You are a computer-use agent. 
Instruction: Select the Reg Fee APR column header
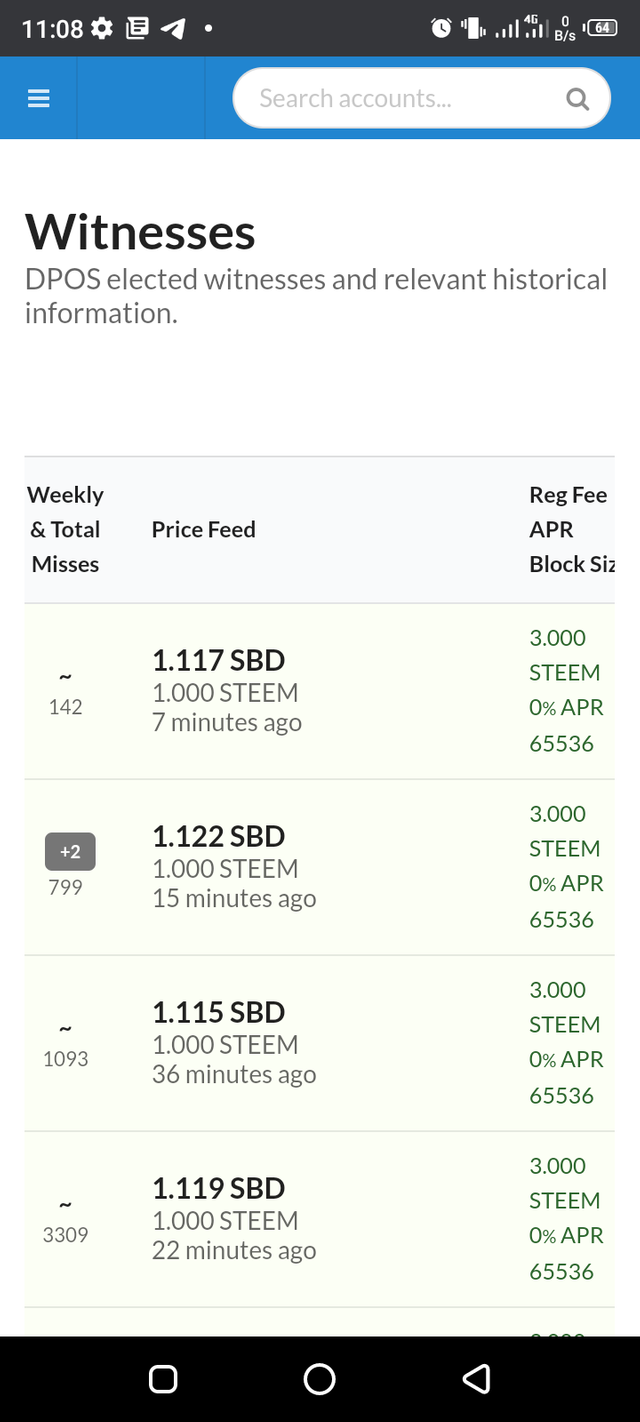[x=571, y=529]
